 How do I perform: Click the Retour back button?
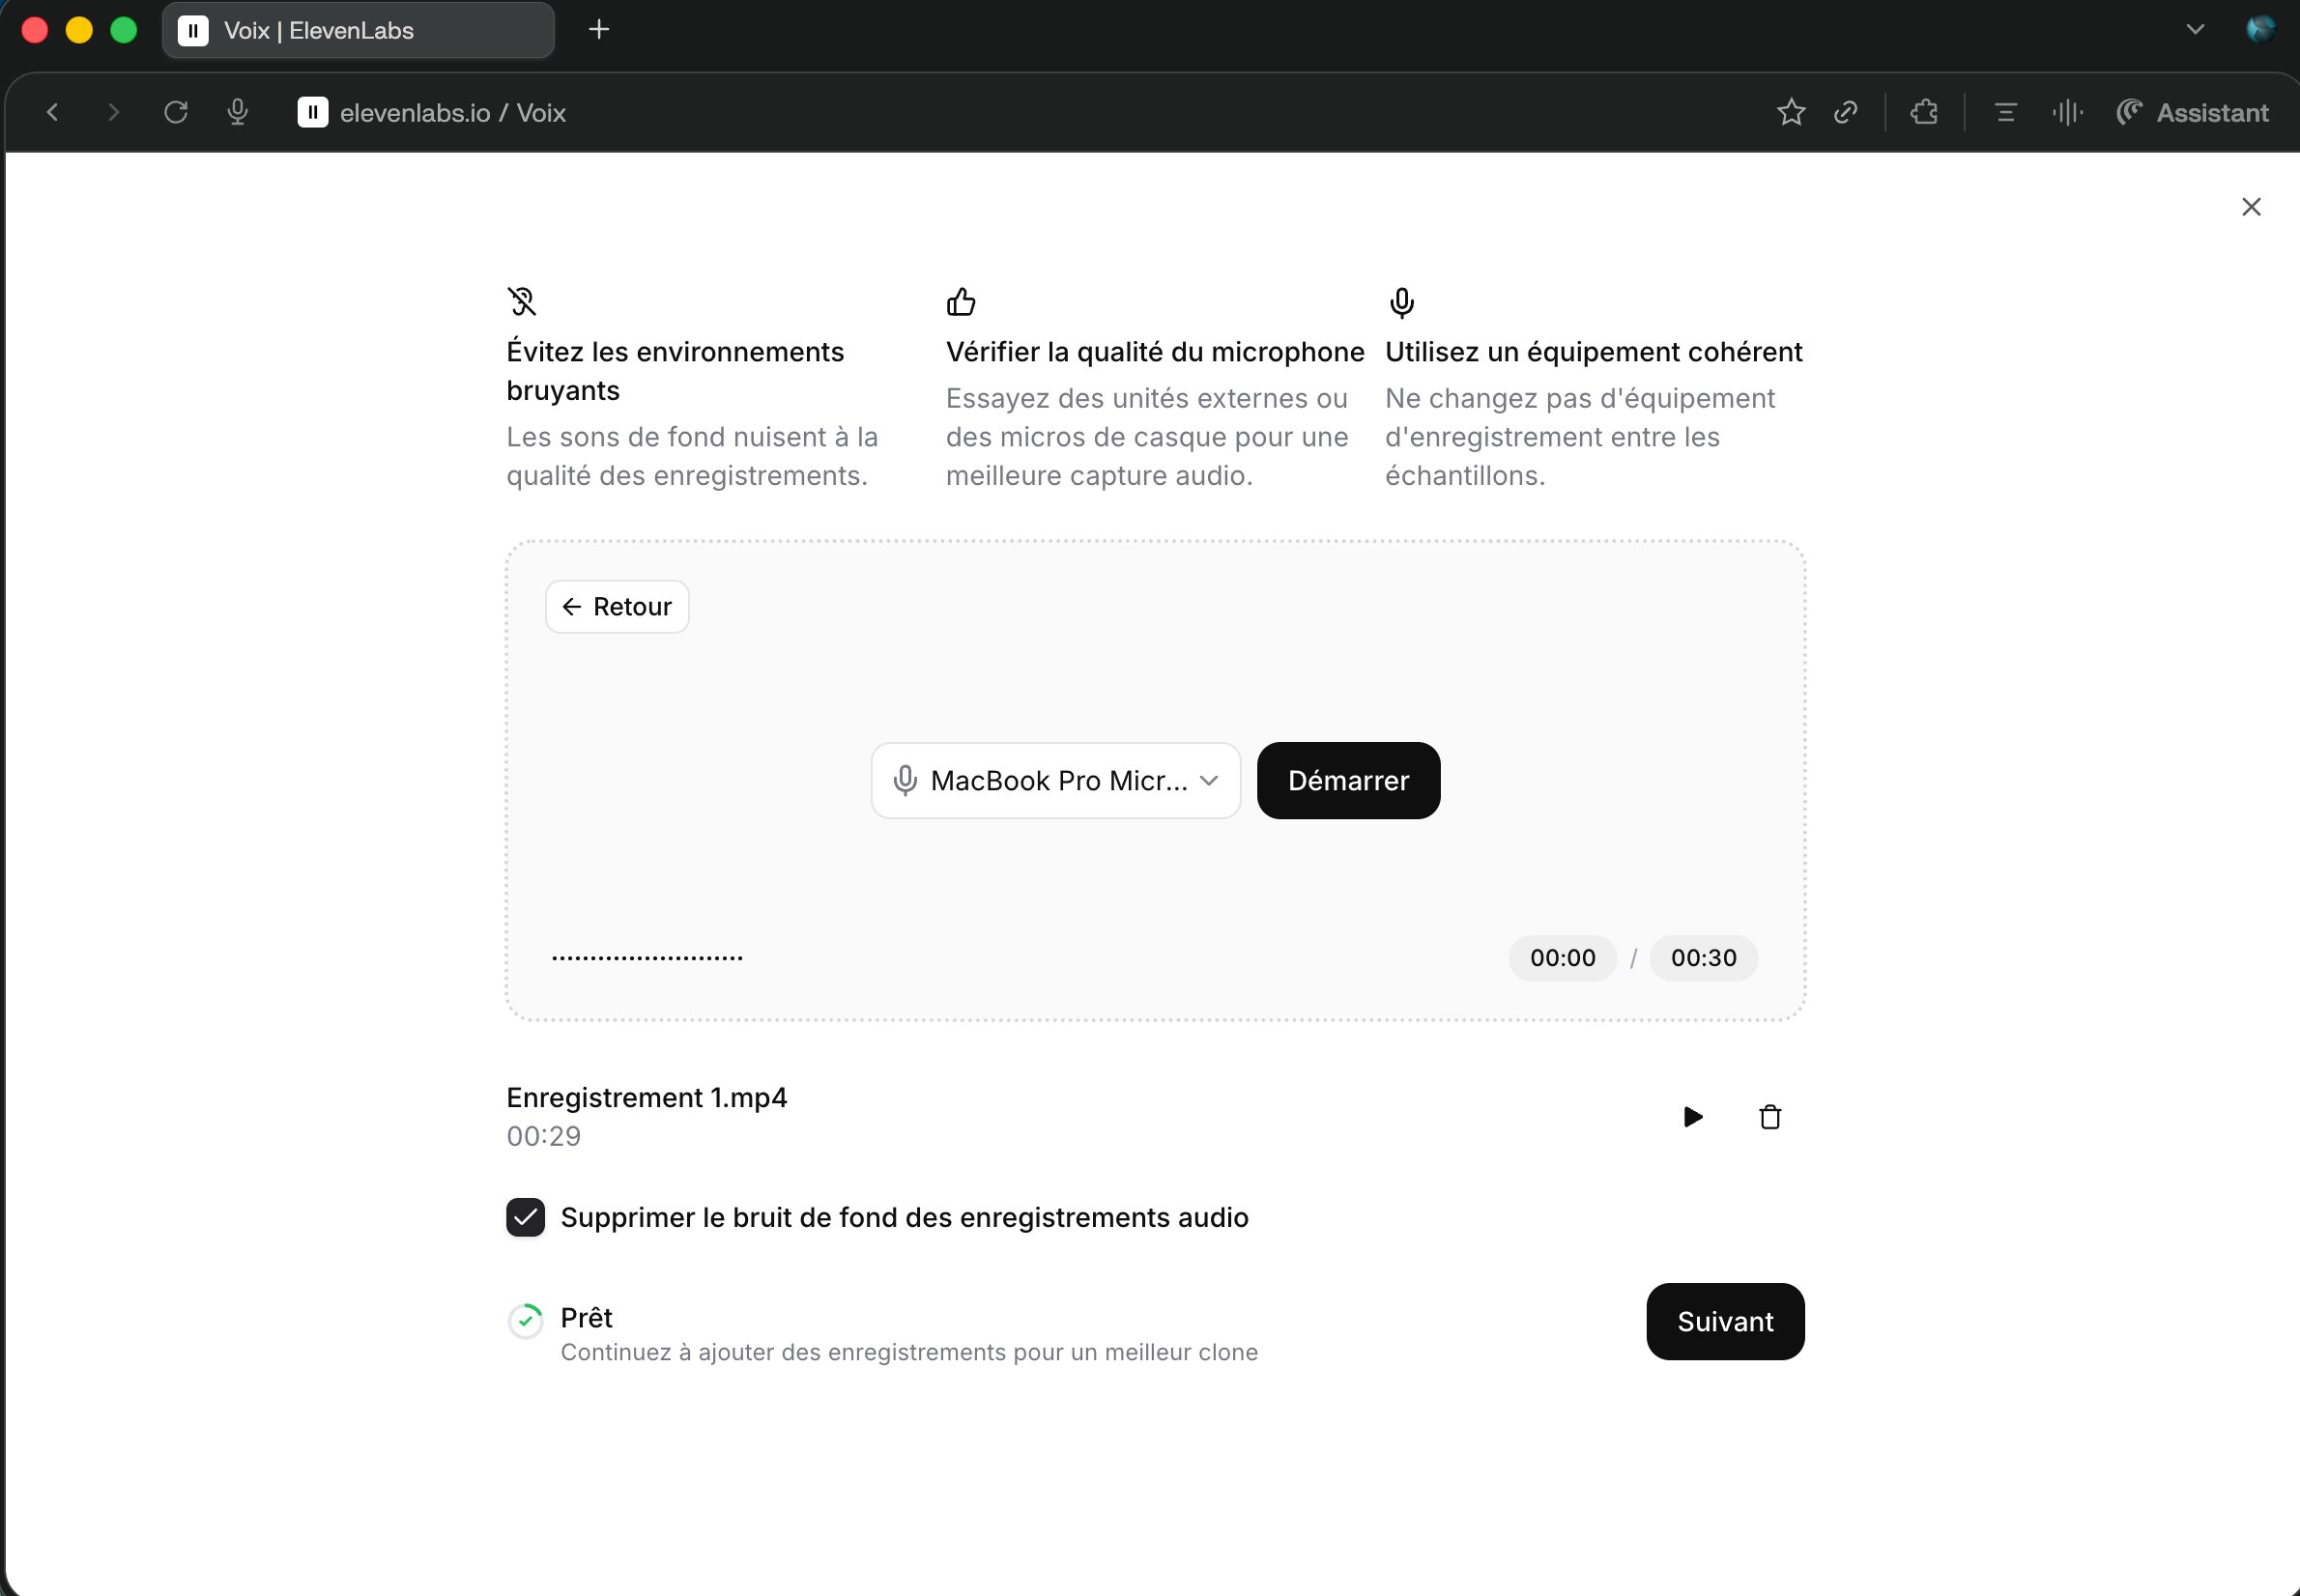click(617, 607)
